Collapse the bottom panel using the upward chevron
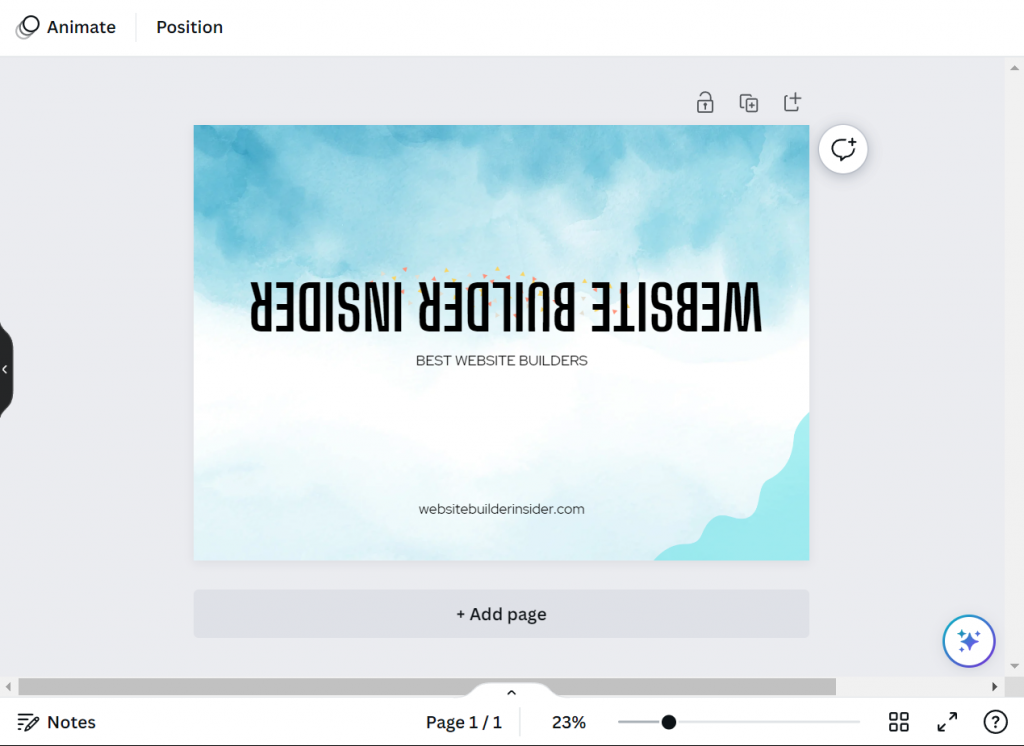 (x=511, y=691)
